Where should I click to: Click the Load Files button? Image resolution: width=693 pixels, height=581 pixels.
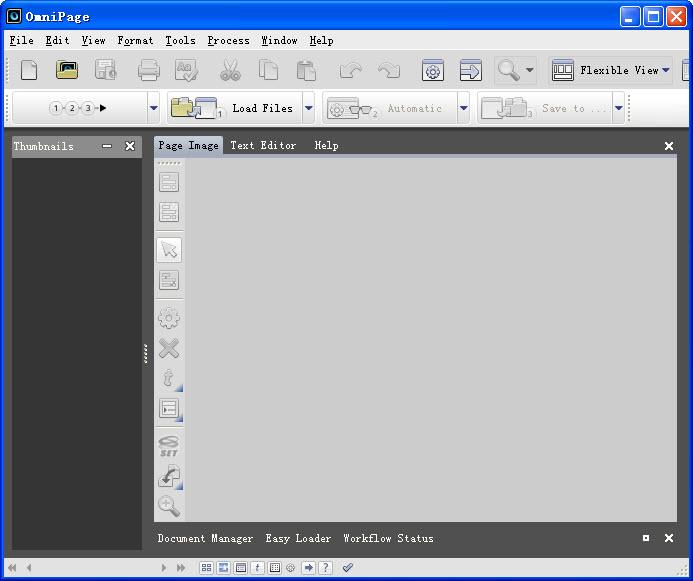pyautogui.click(x=235, y=108)
